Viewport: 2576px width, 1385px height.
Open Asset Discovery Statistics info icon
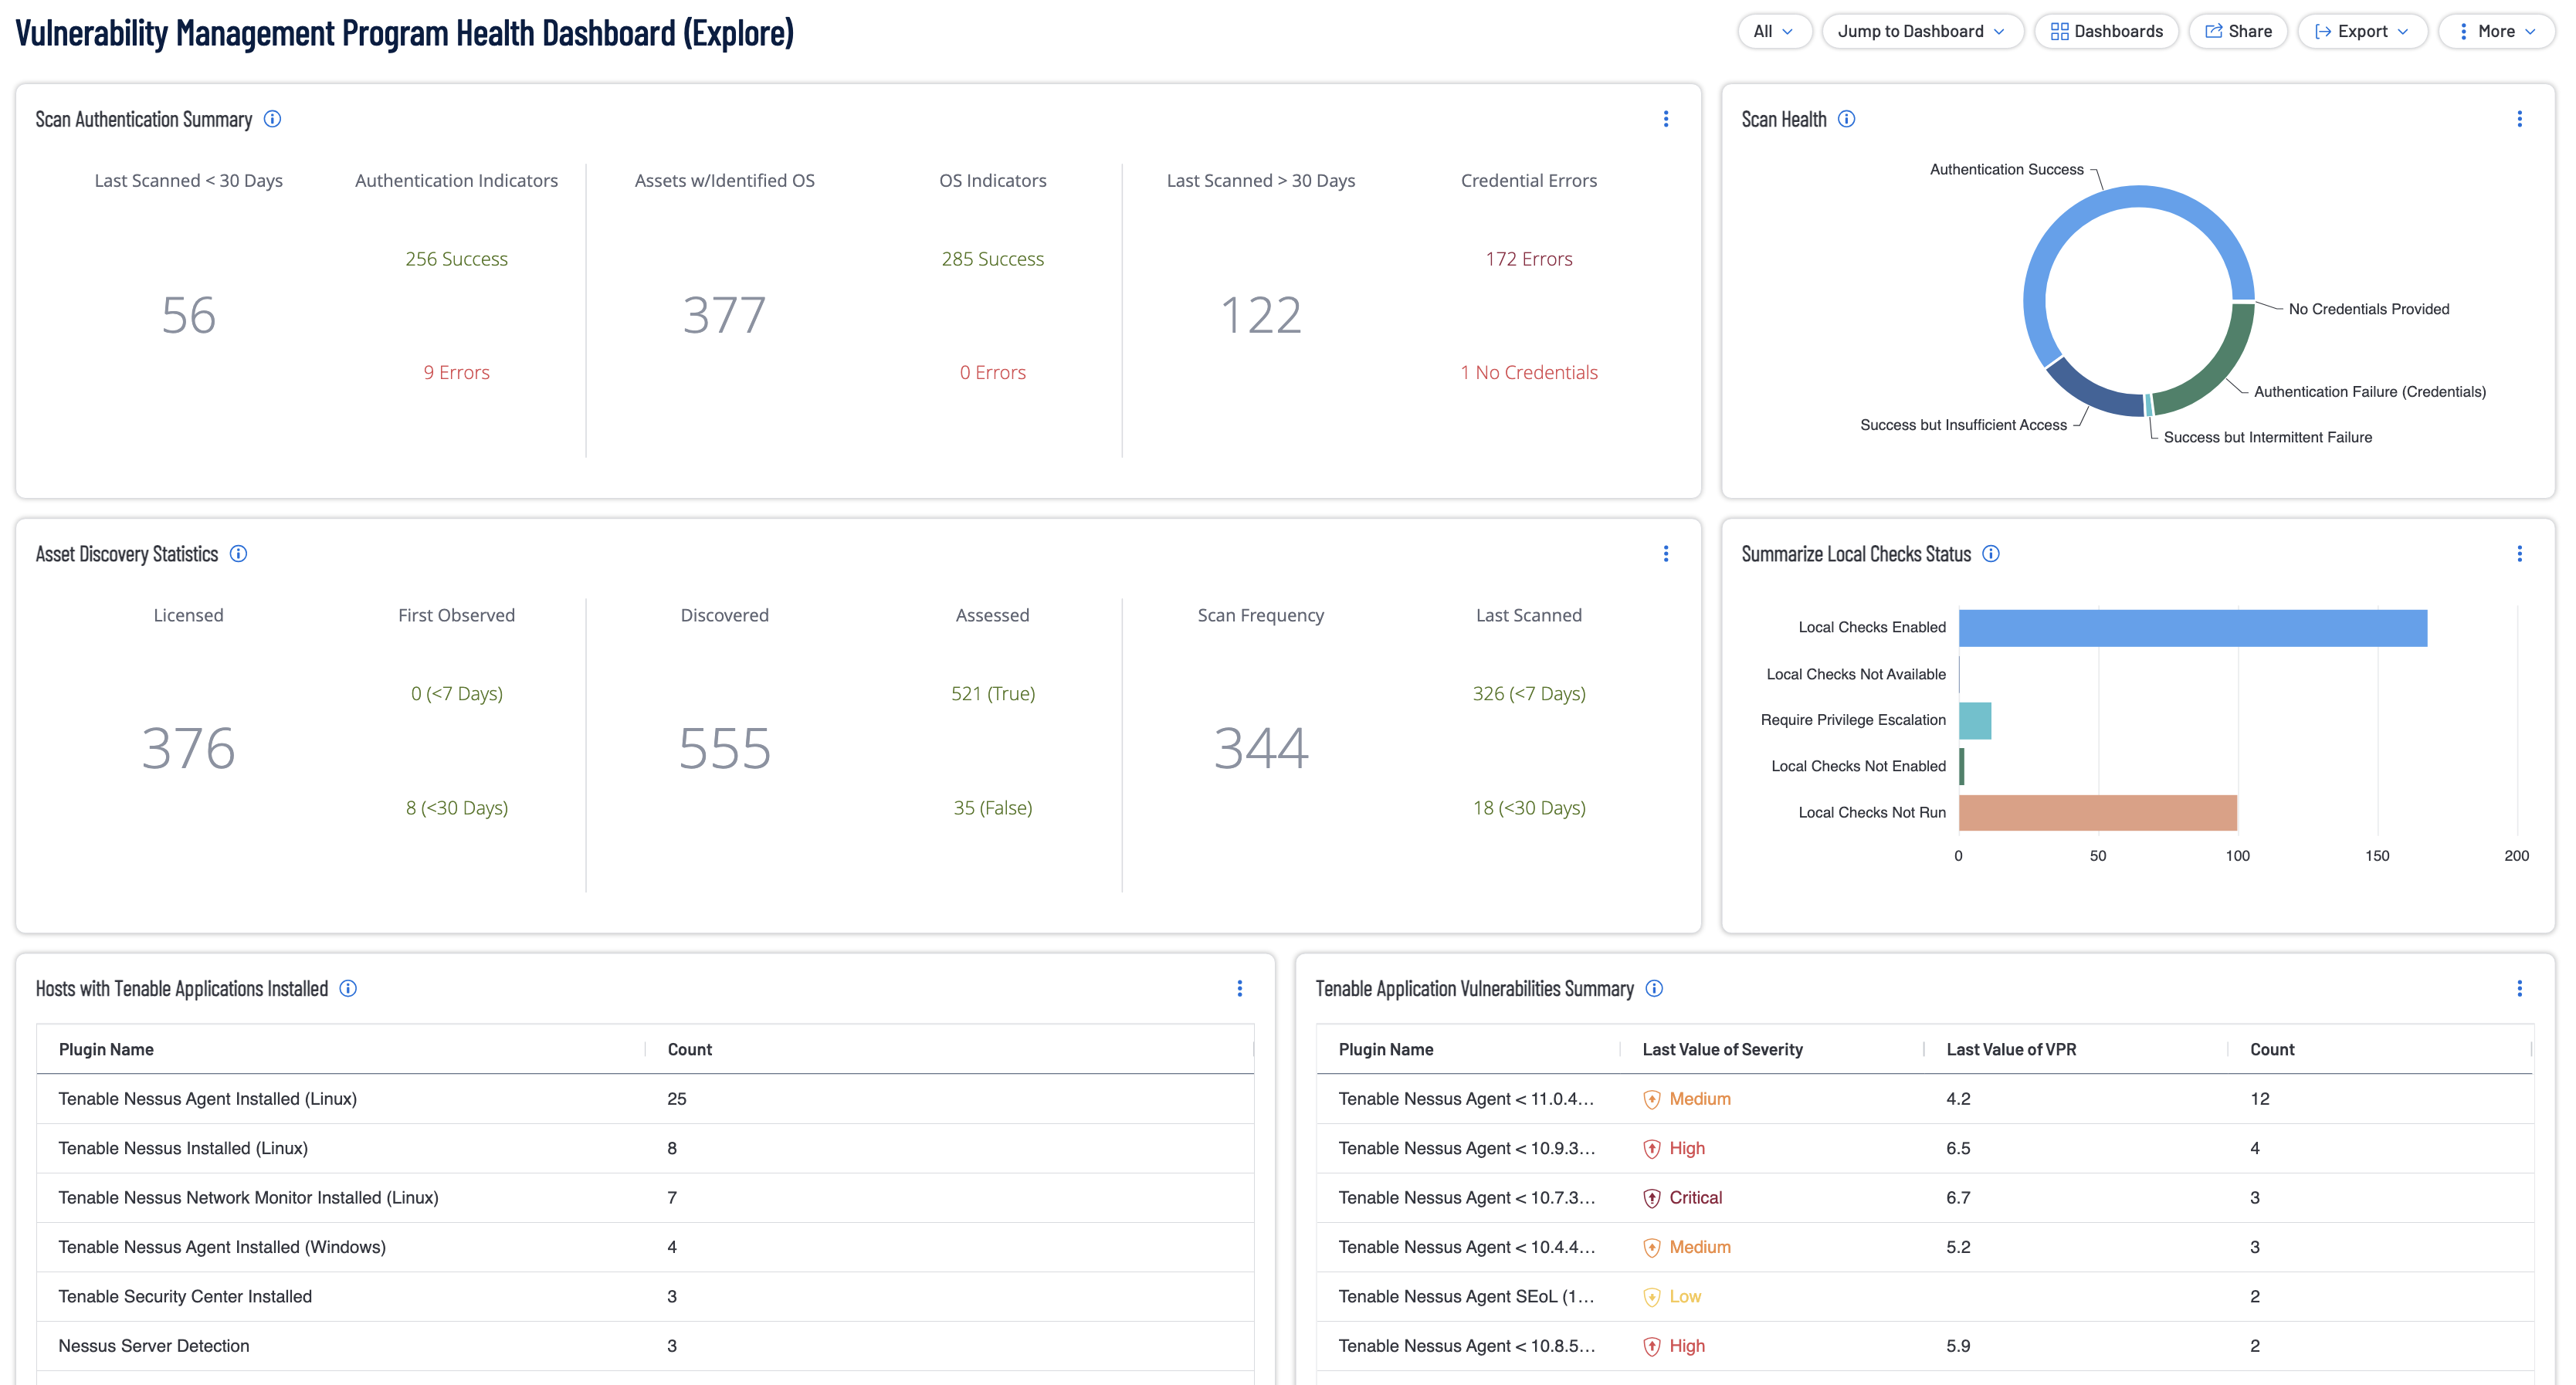point(238,554)
